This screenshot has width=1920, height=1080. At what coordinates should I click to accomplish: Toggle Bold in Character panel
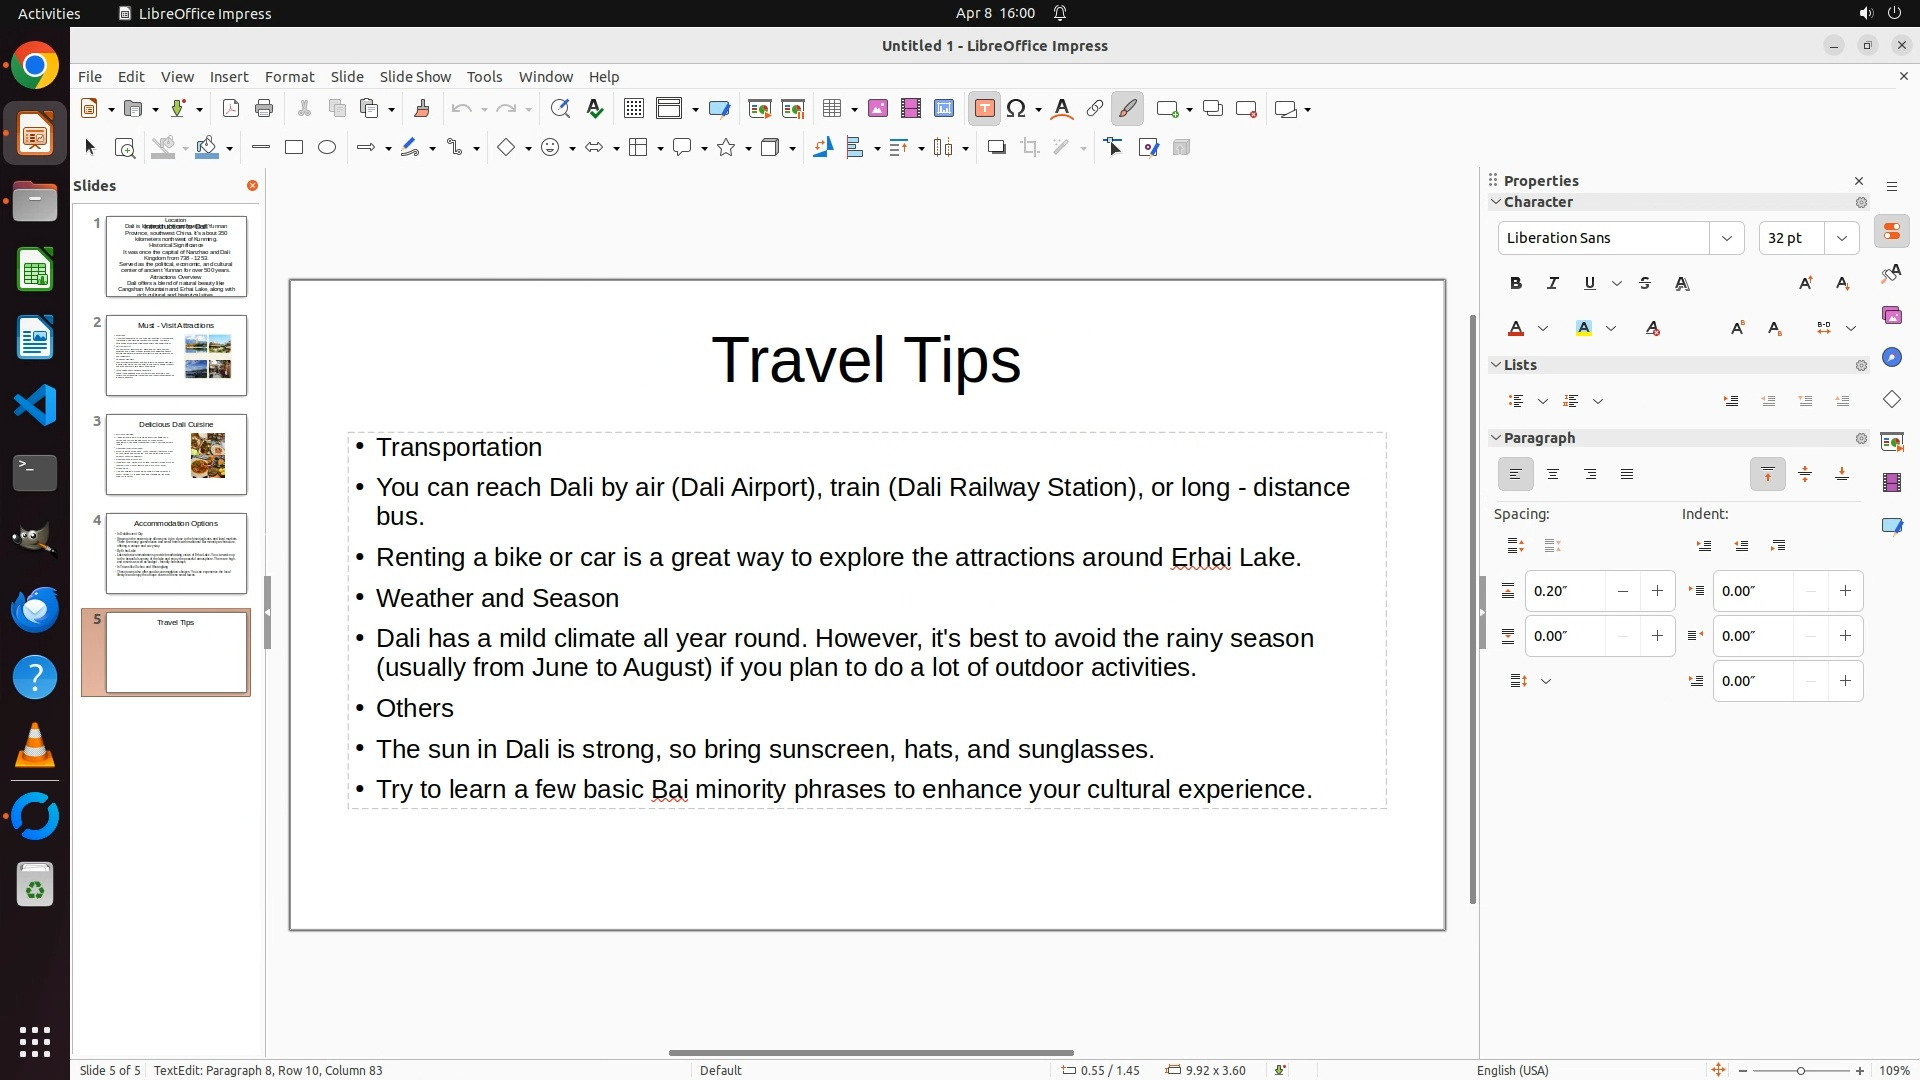click(1516, 284)
